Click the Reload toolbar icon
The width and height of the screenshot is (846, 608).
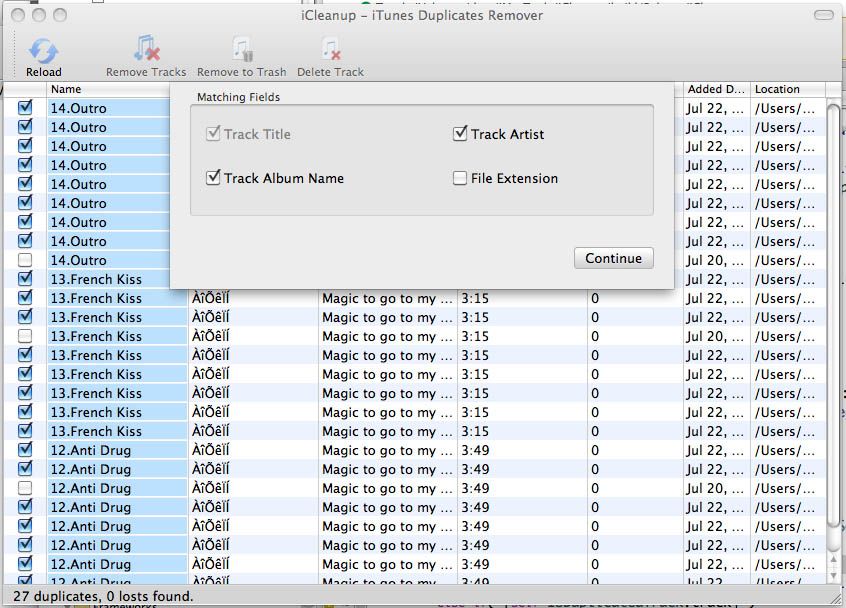click(x=43, y=51)
